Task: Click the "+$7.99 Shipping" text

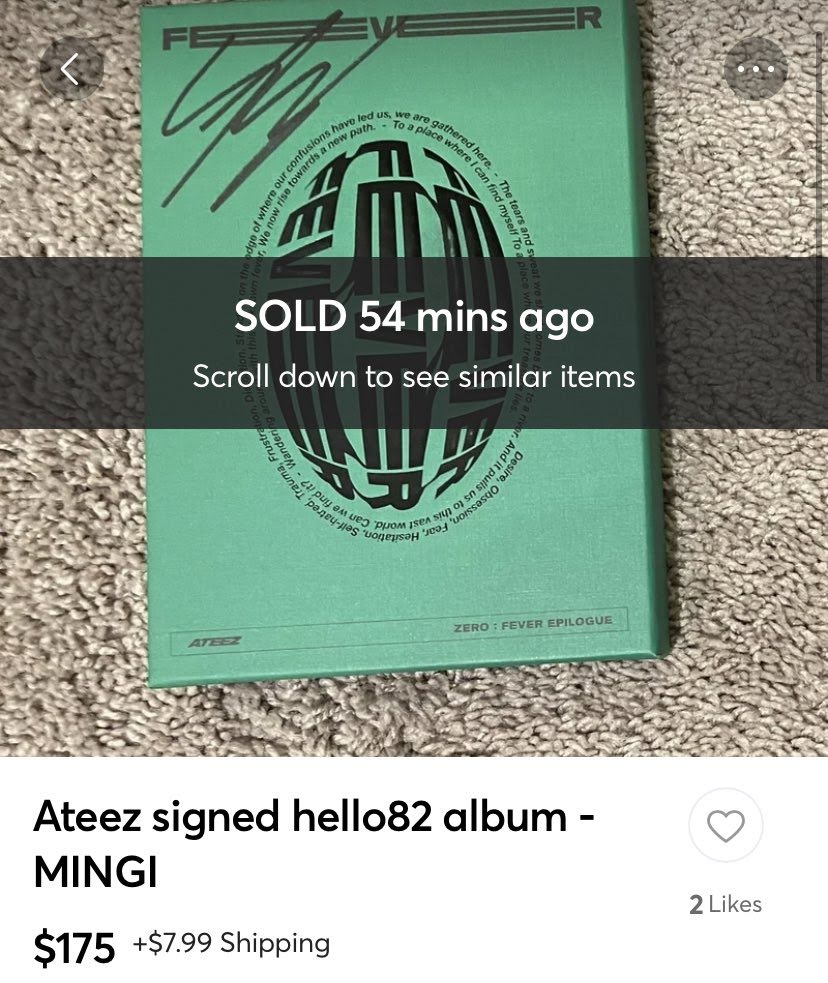Action: click(231, 942)
